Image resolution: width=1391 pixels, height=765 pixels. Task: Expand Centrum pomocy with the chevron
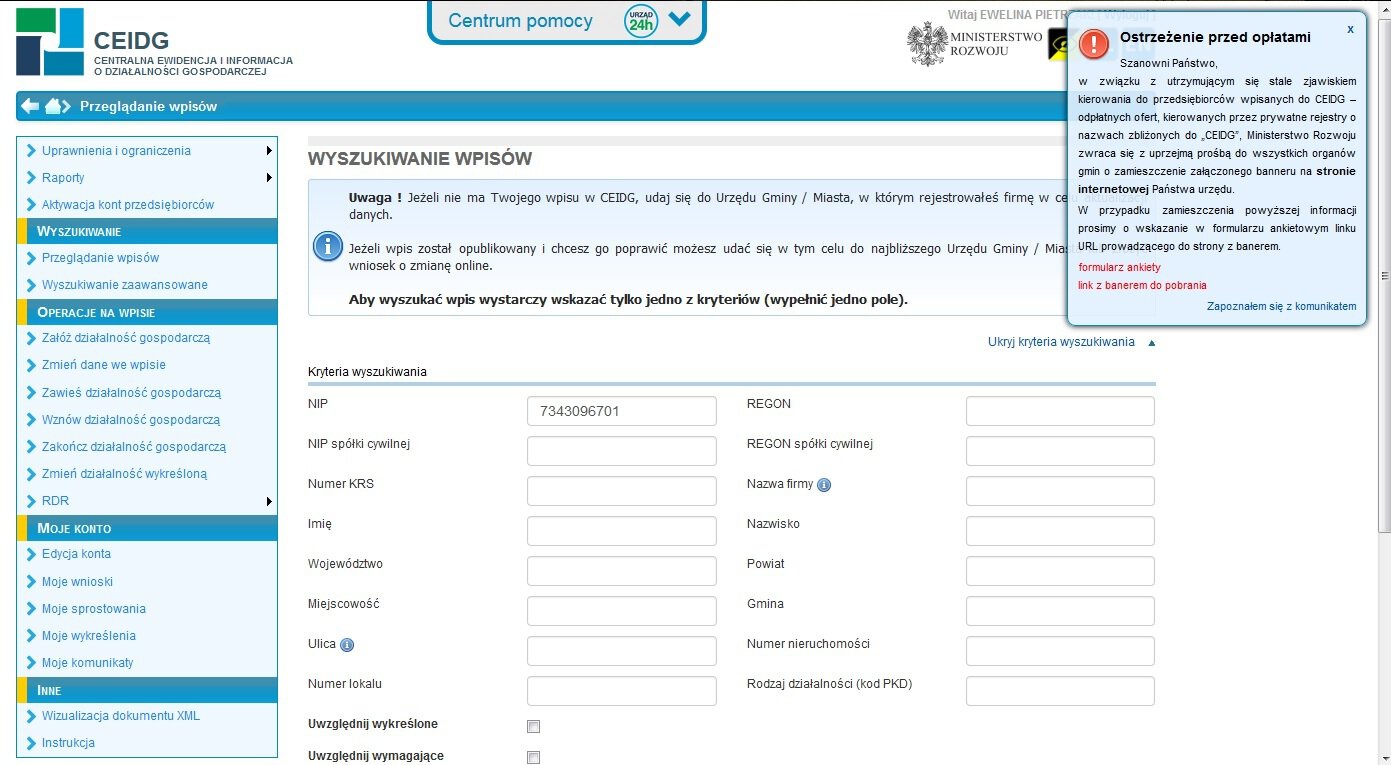(x=680, y=19)
